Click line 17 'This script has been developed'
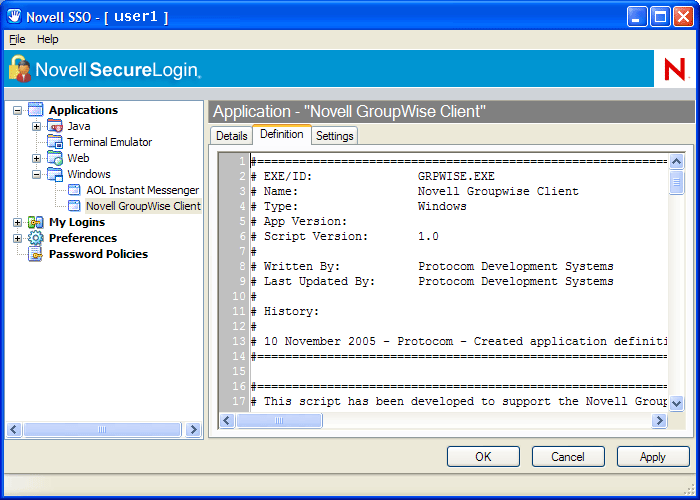700x500 pixels. (x=458, y=401)
